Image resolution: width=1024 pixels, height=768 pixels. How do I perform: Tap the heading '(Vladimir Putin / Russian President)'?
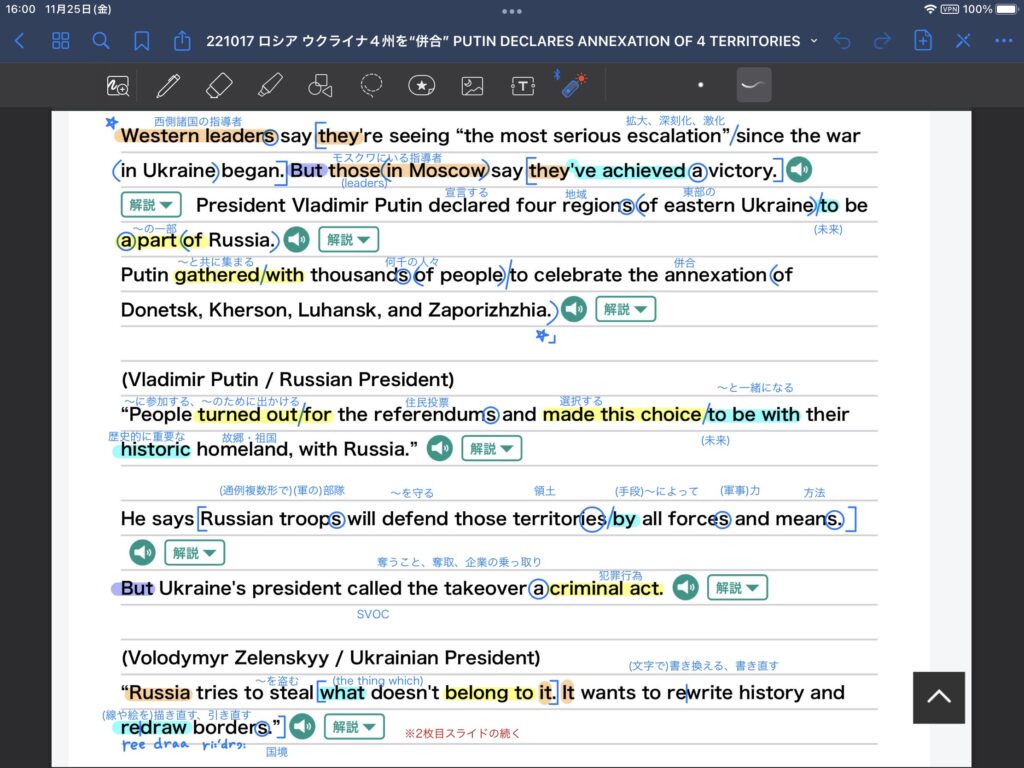287,379
